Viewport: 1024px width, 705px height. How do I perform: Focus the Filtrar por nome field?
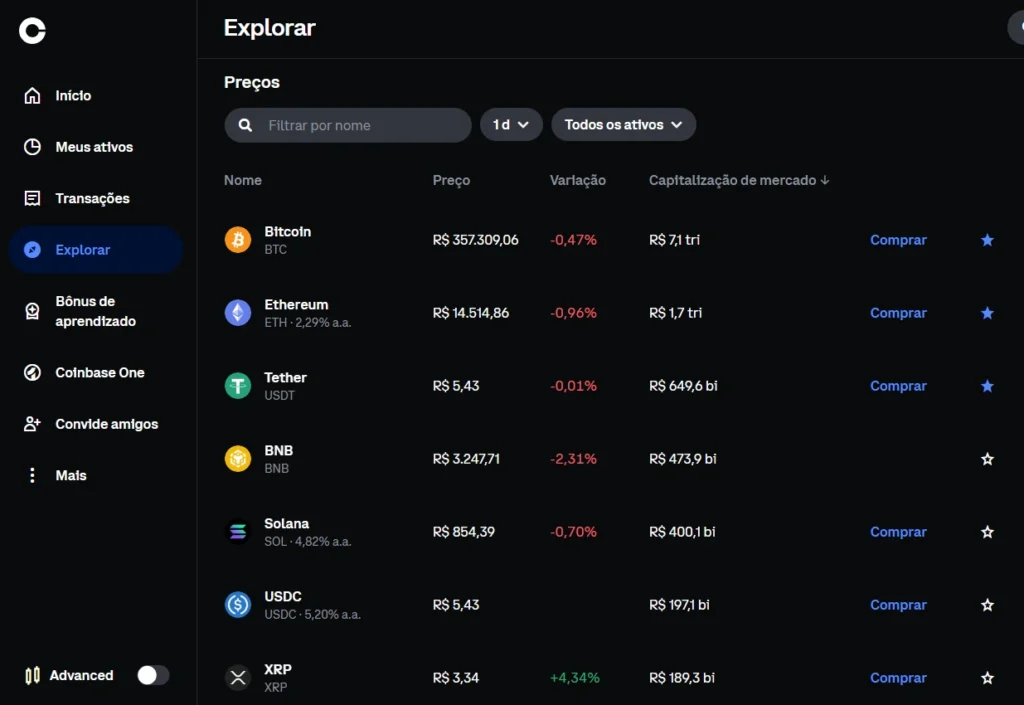[347, 125]
